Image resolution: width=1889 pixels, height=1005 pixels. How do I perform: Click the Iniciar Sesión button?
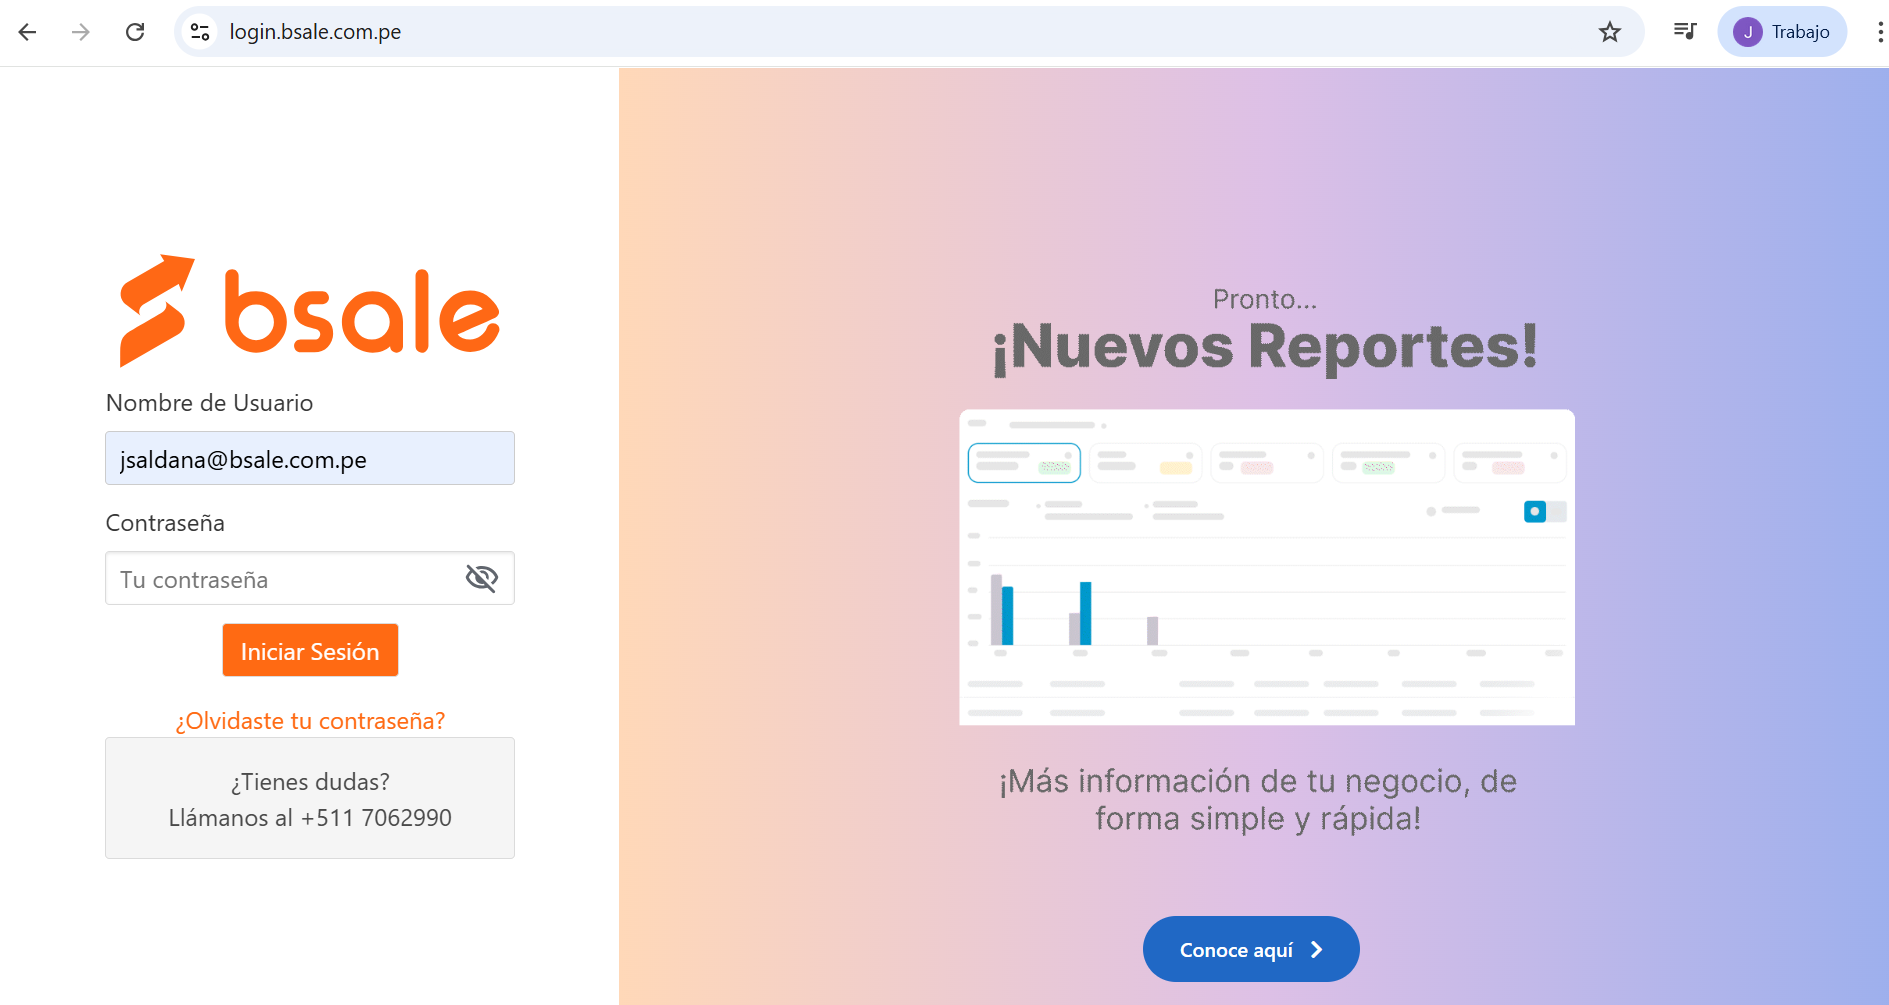click(x=310, y=650)
